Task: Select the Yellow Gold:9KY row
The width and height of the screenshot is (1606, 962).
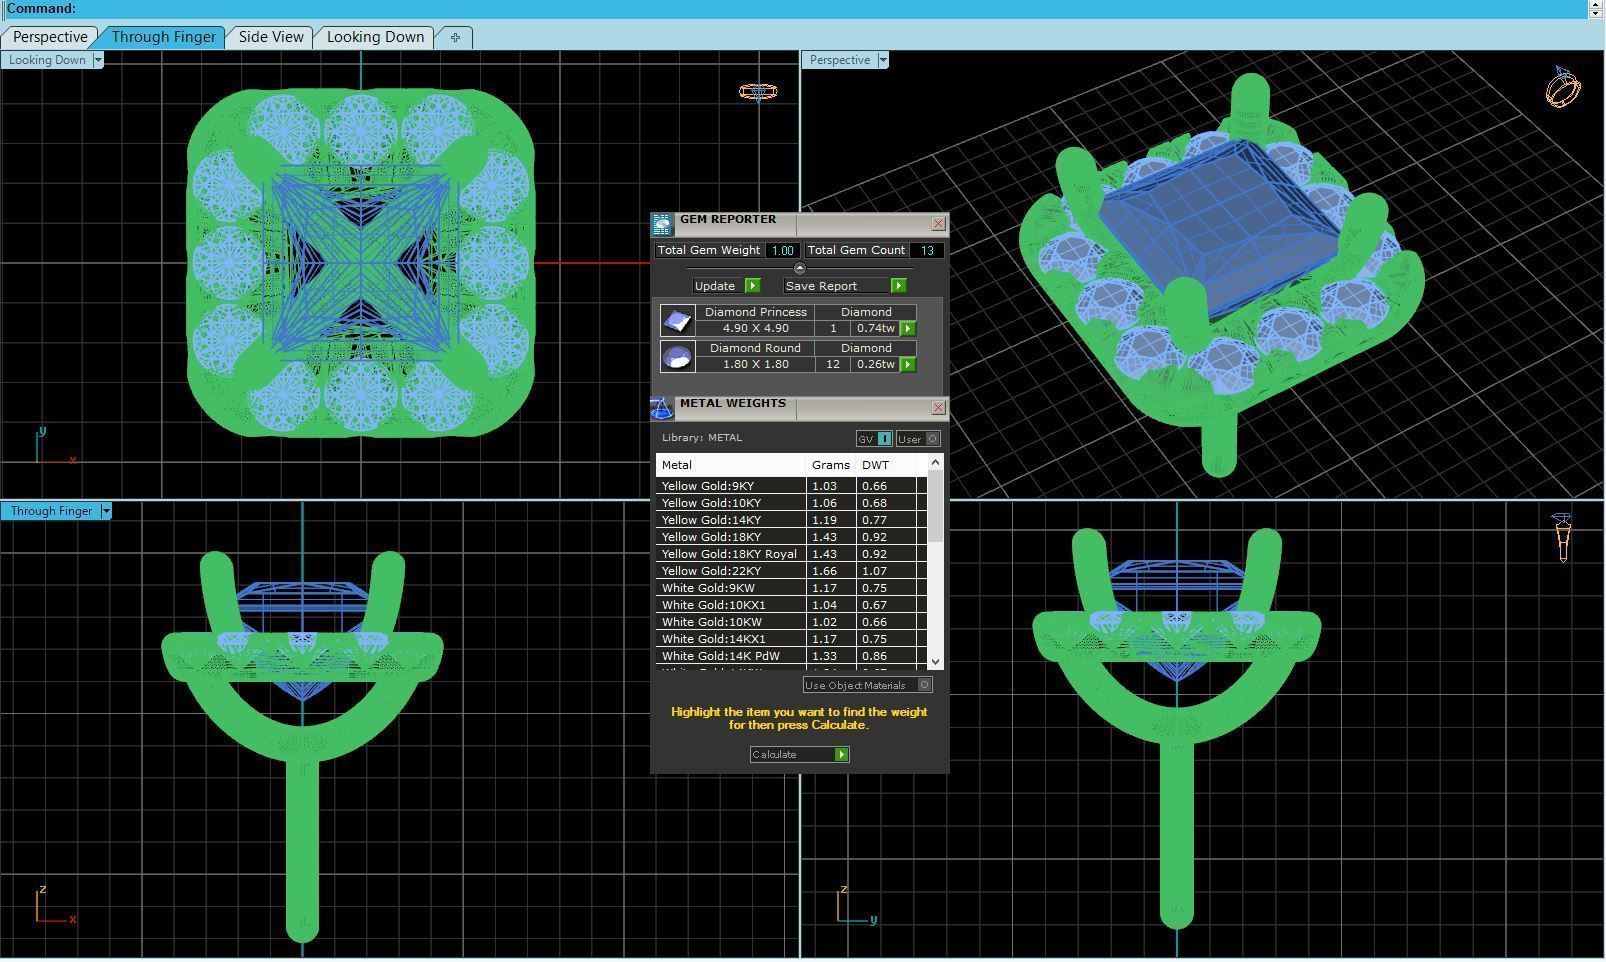Action: point(791,486)
